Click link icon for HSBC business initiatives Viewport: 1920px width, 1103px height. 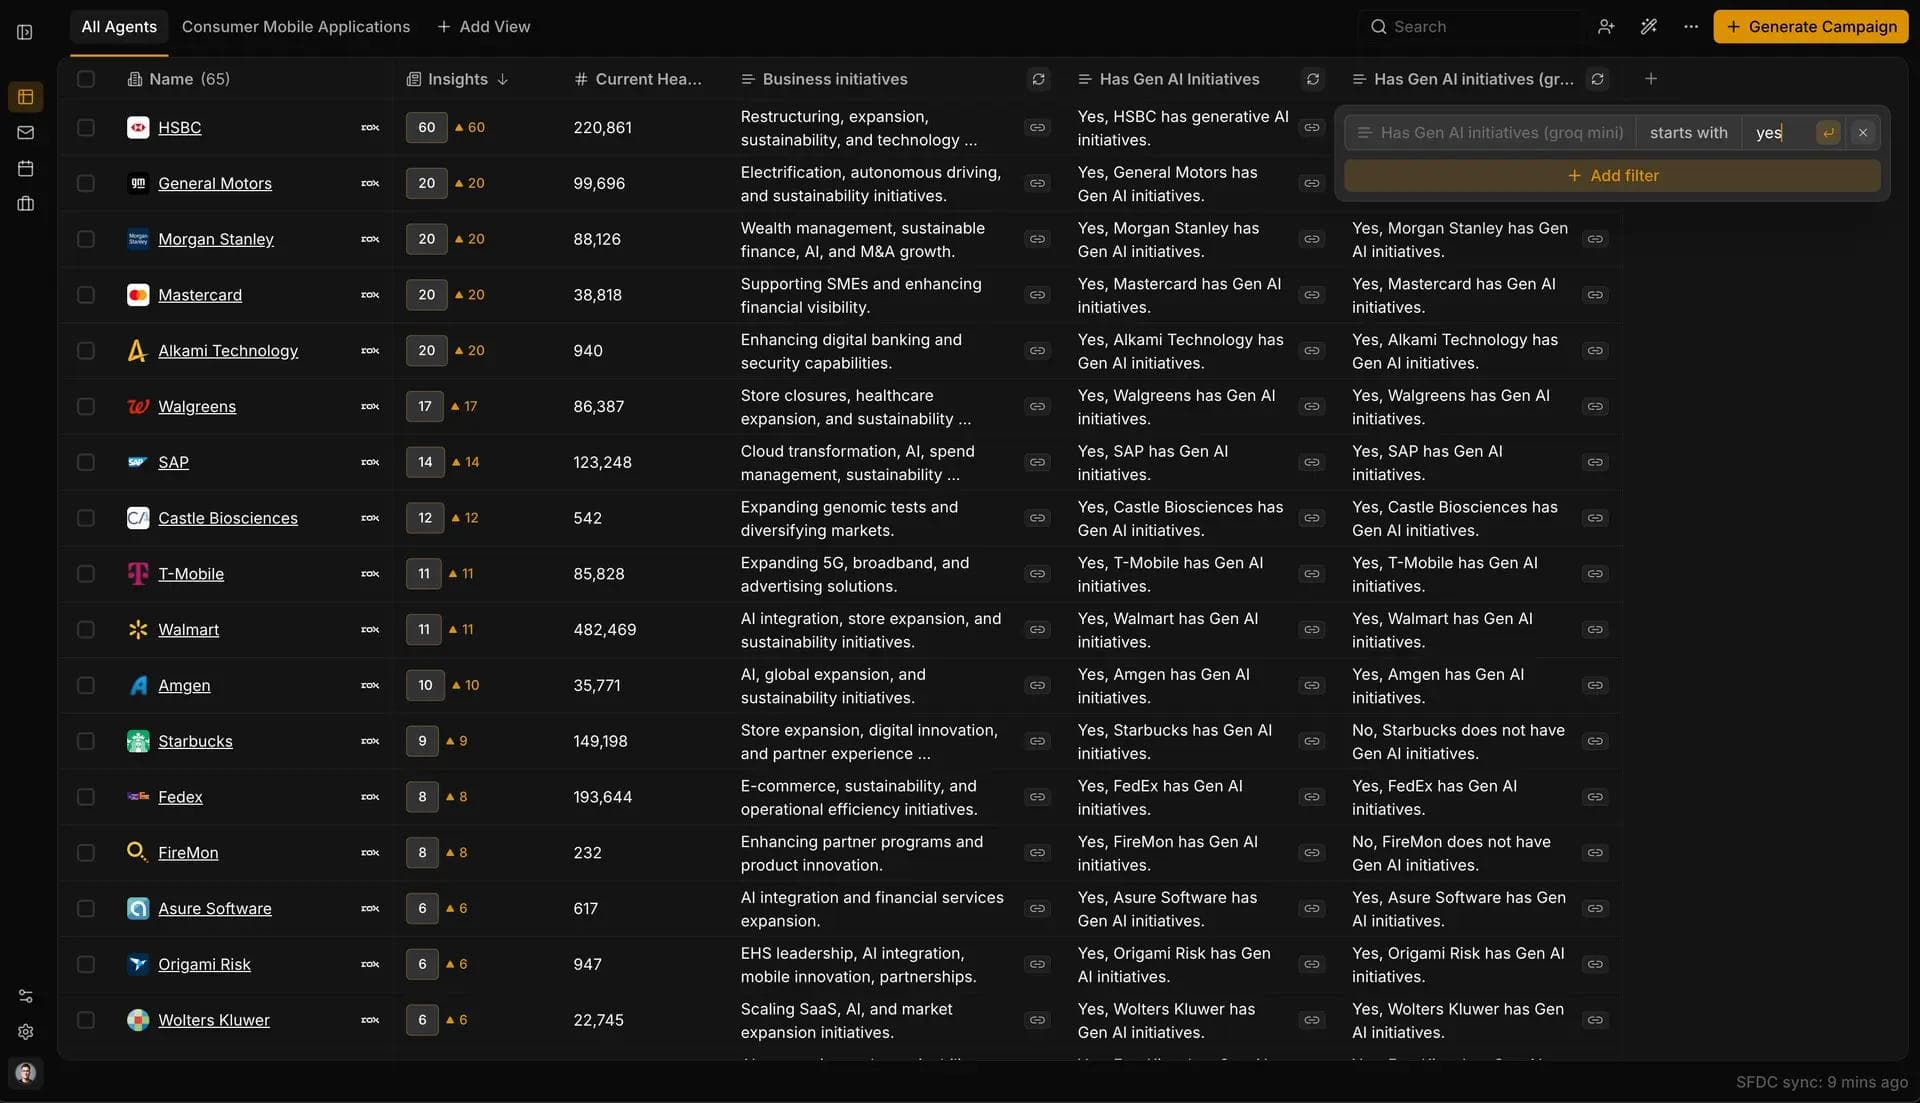pos(1038,128)
